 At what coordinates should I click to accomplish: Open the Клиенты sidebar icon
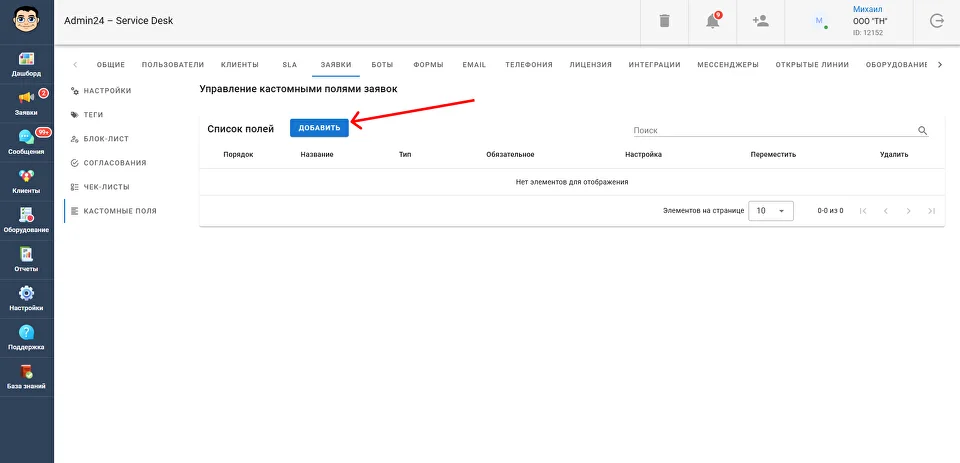(x=26, y=176)
